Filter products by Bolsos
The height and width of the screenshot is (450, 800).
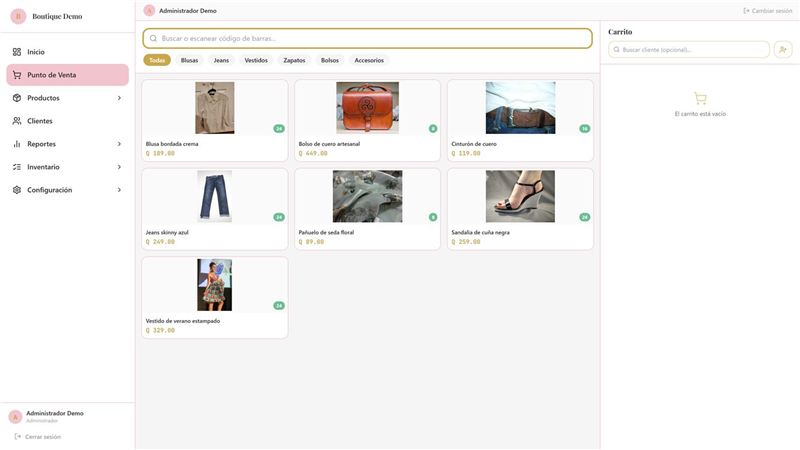(330, 60)
